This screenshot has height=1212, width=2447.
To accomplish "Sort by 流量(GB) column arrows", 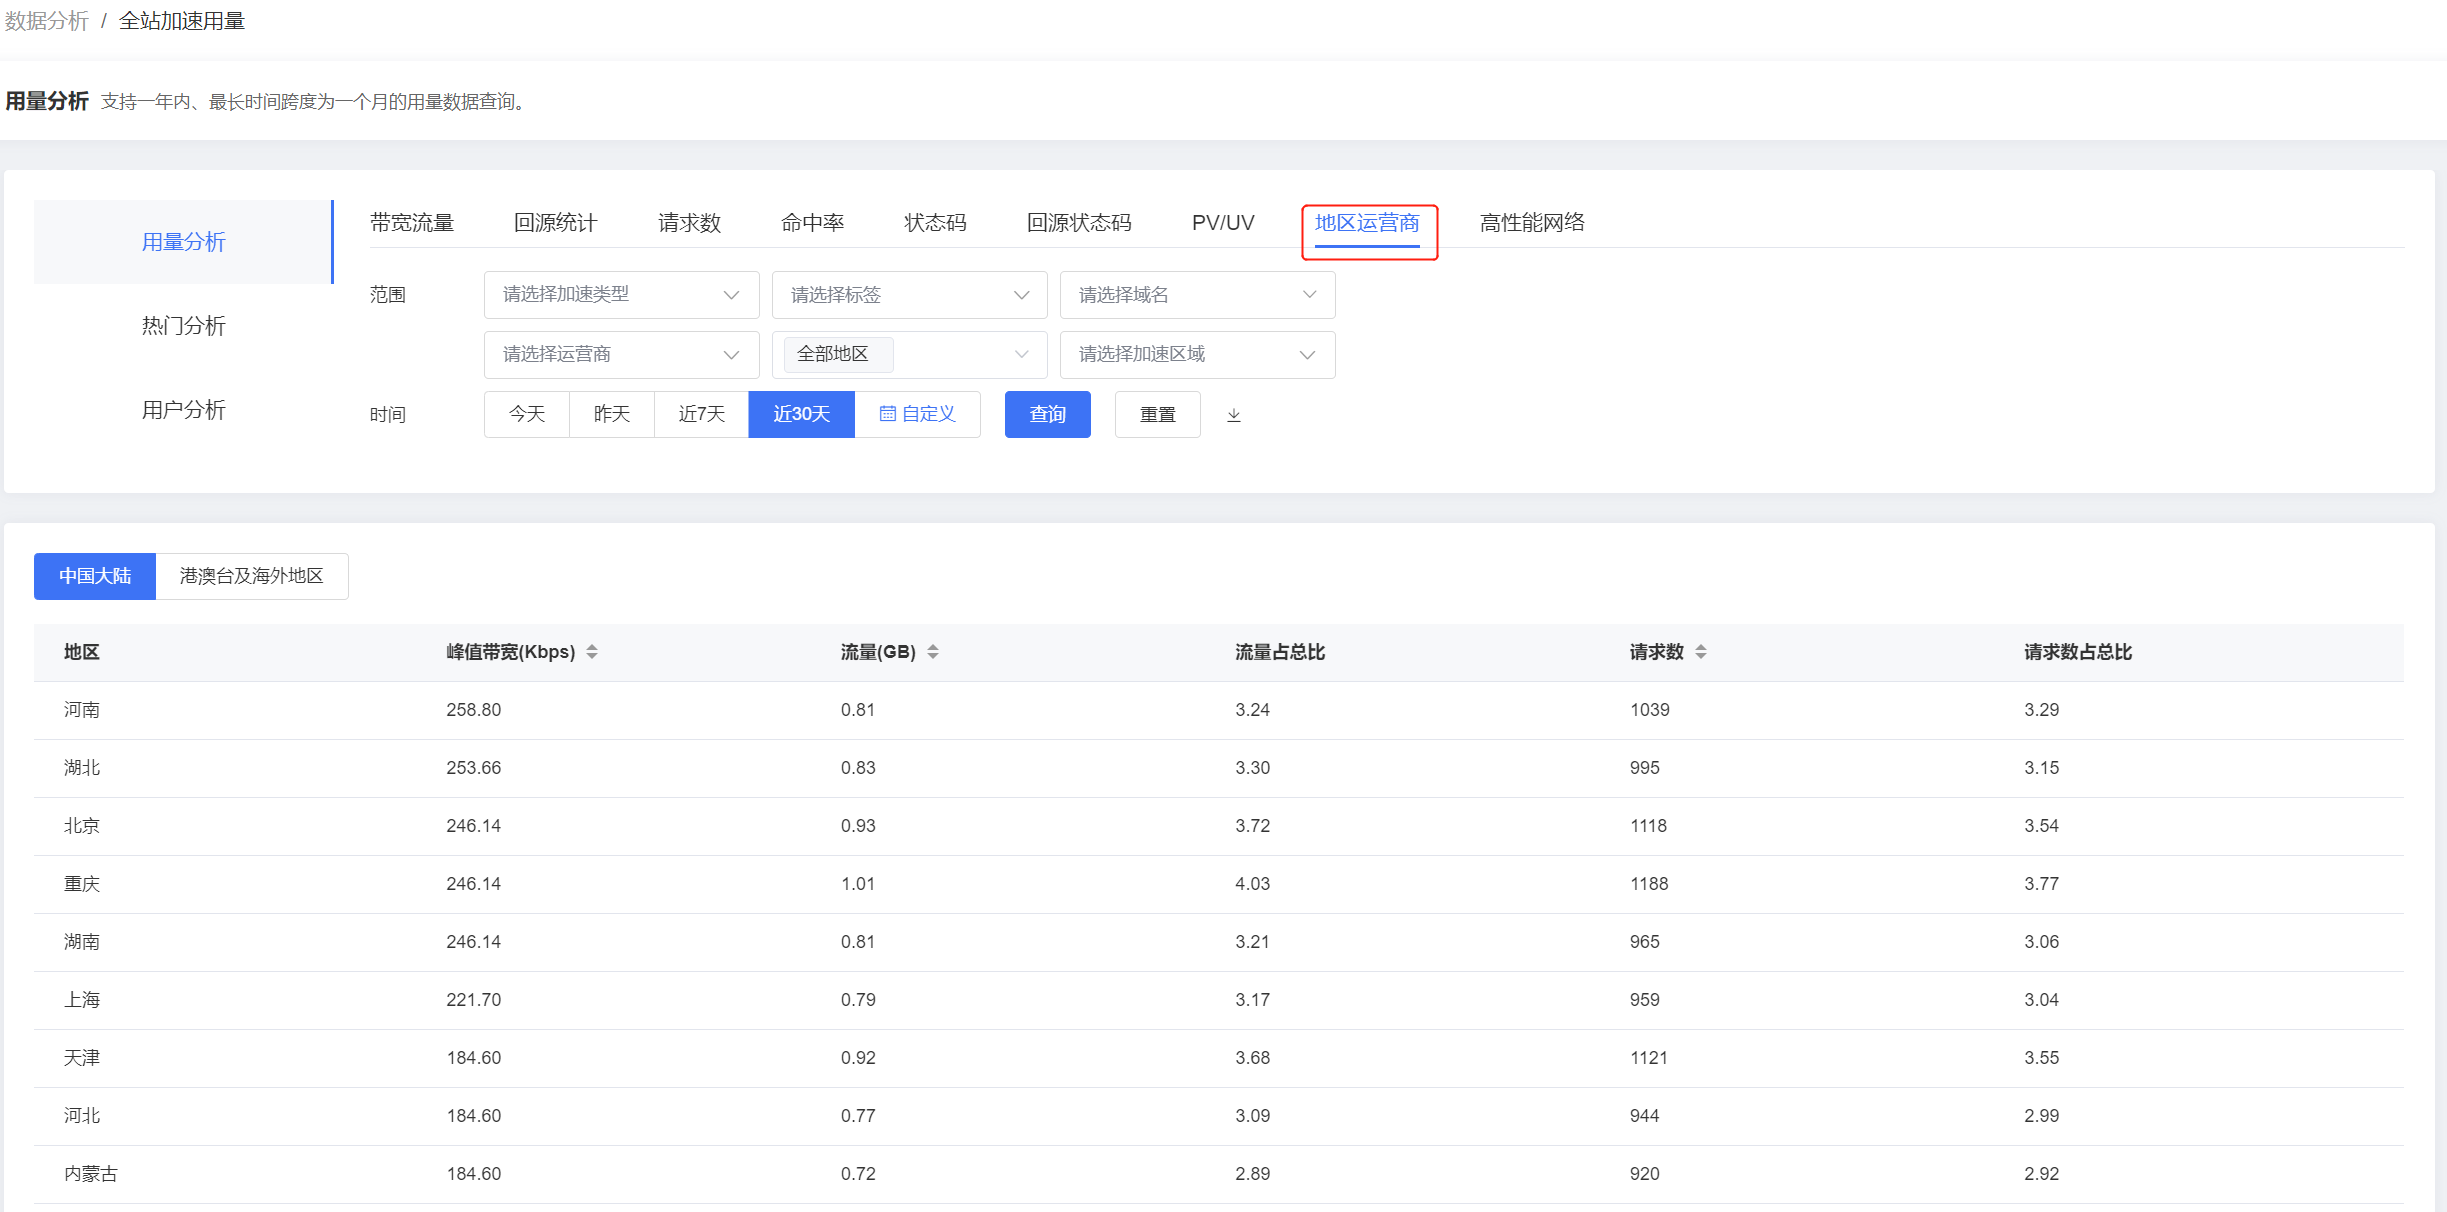I will 933,652.
